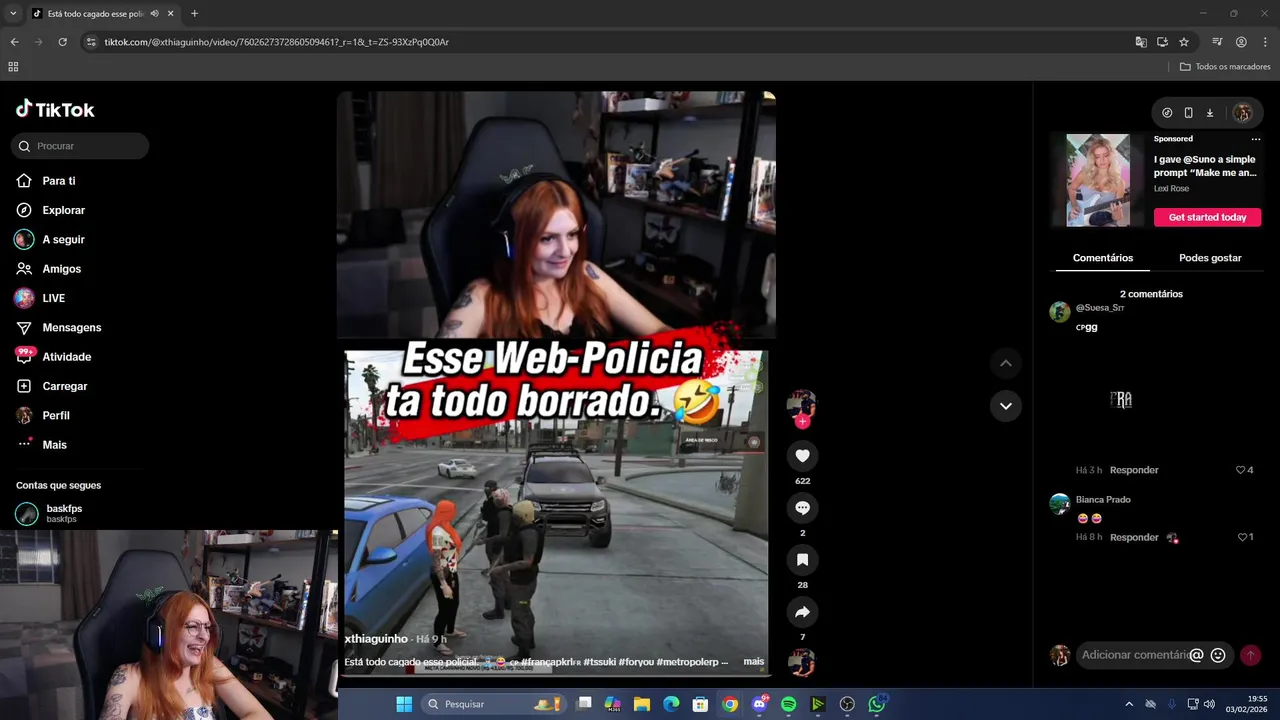
Task: Open the Bianca Prado commenter profile
Action: pos(1103,499)
